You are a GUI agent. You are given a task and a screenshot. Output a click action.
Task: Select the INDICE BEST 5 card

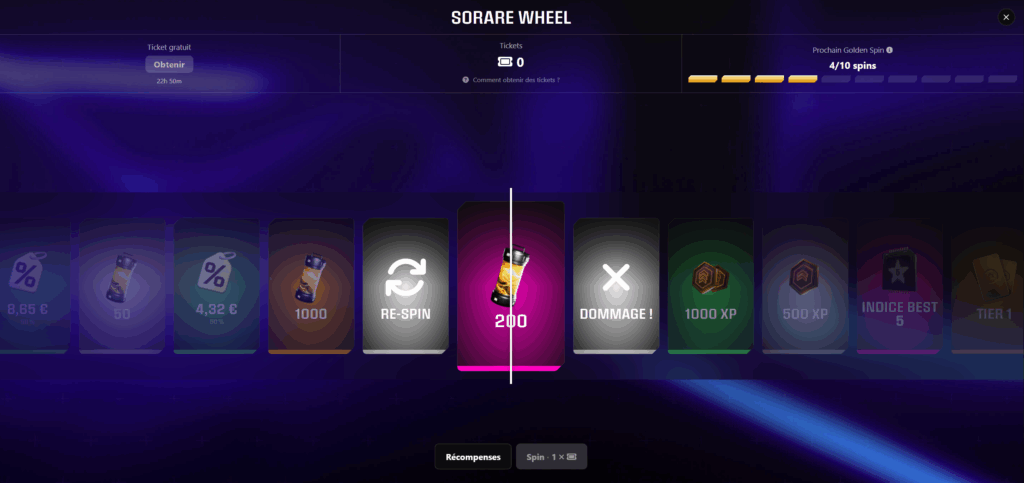point(899,286)
